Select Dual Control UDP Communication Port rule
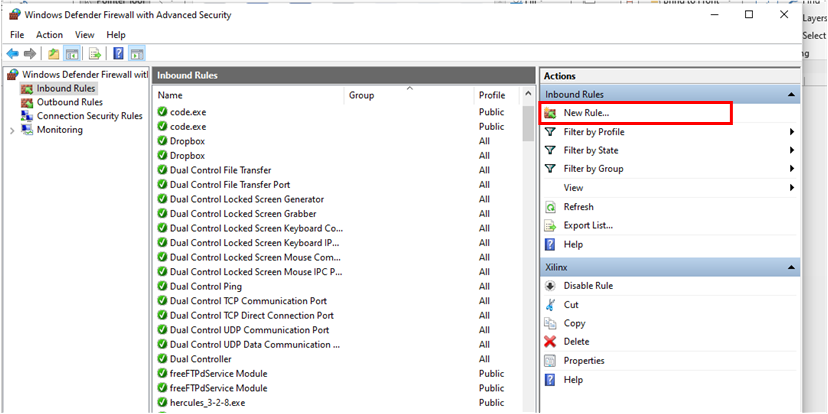 click(x=249, y=330)
